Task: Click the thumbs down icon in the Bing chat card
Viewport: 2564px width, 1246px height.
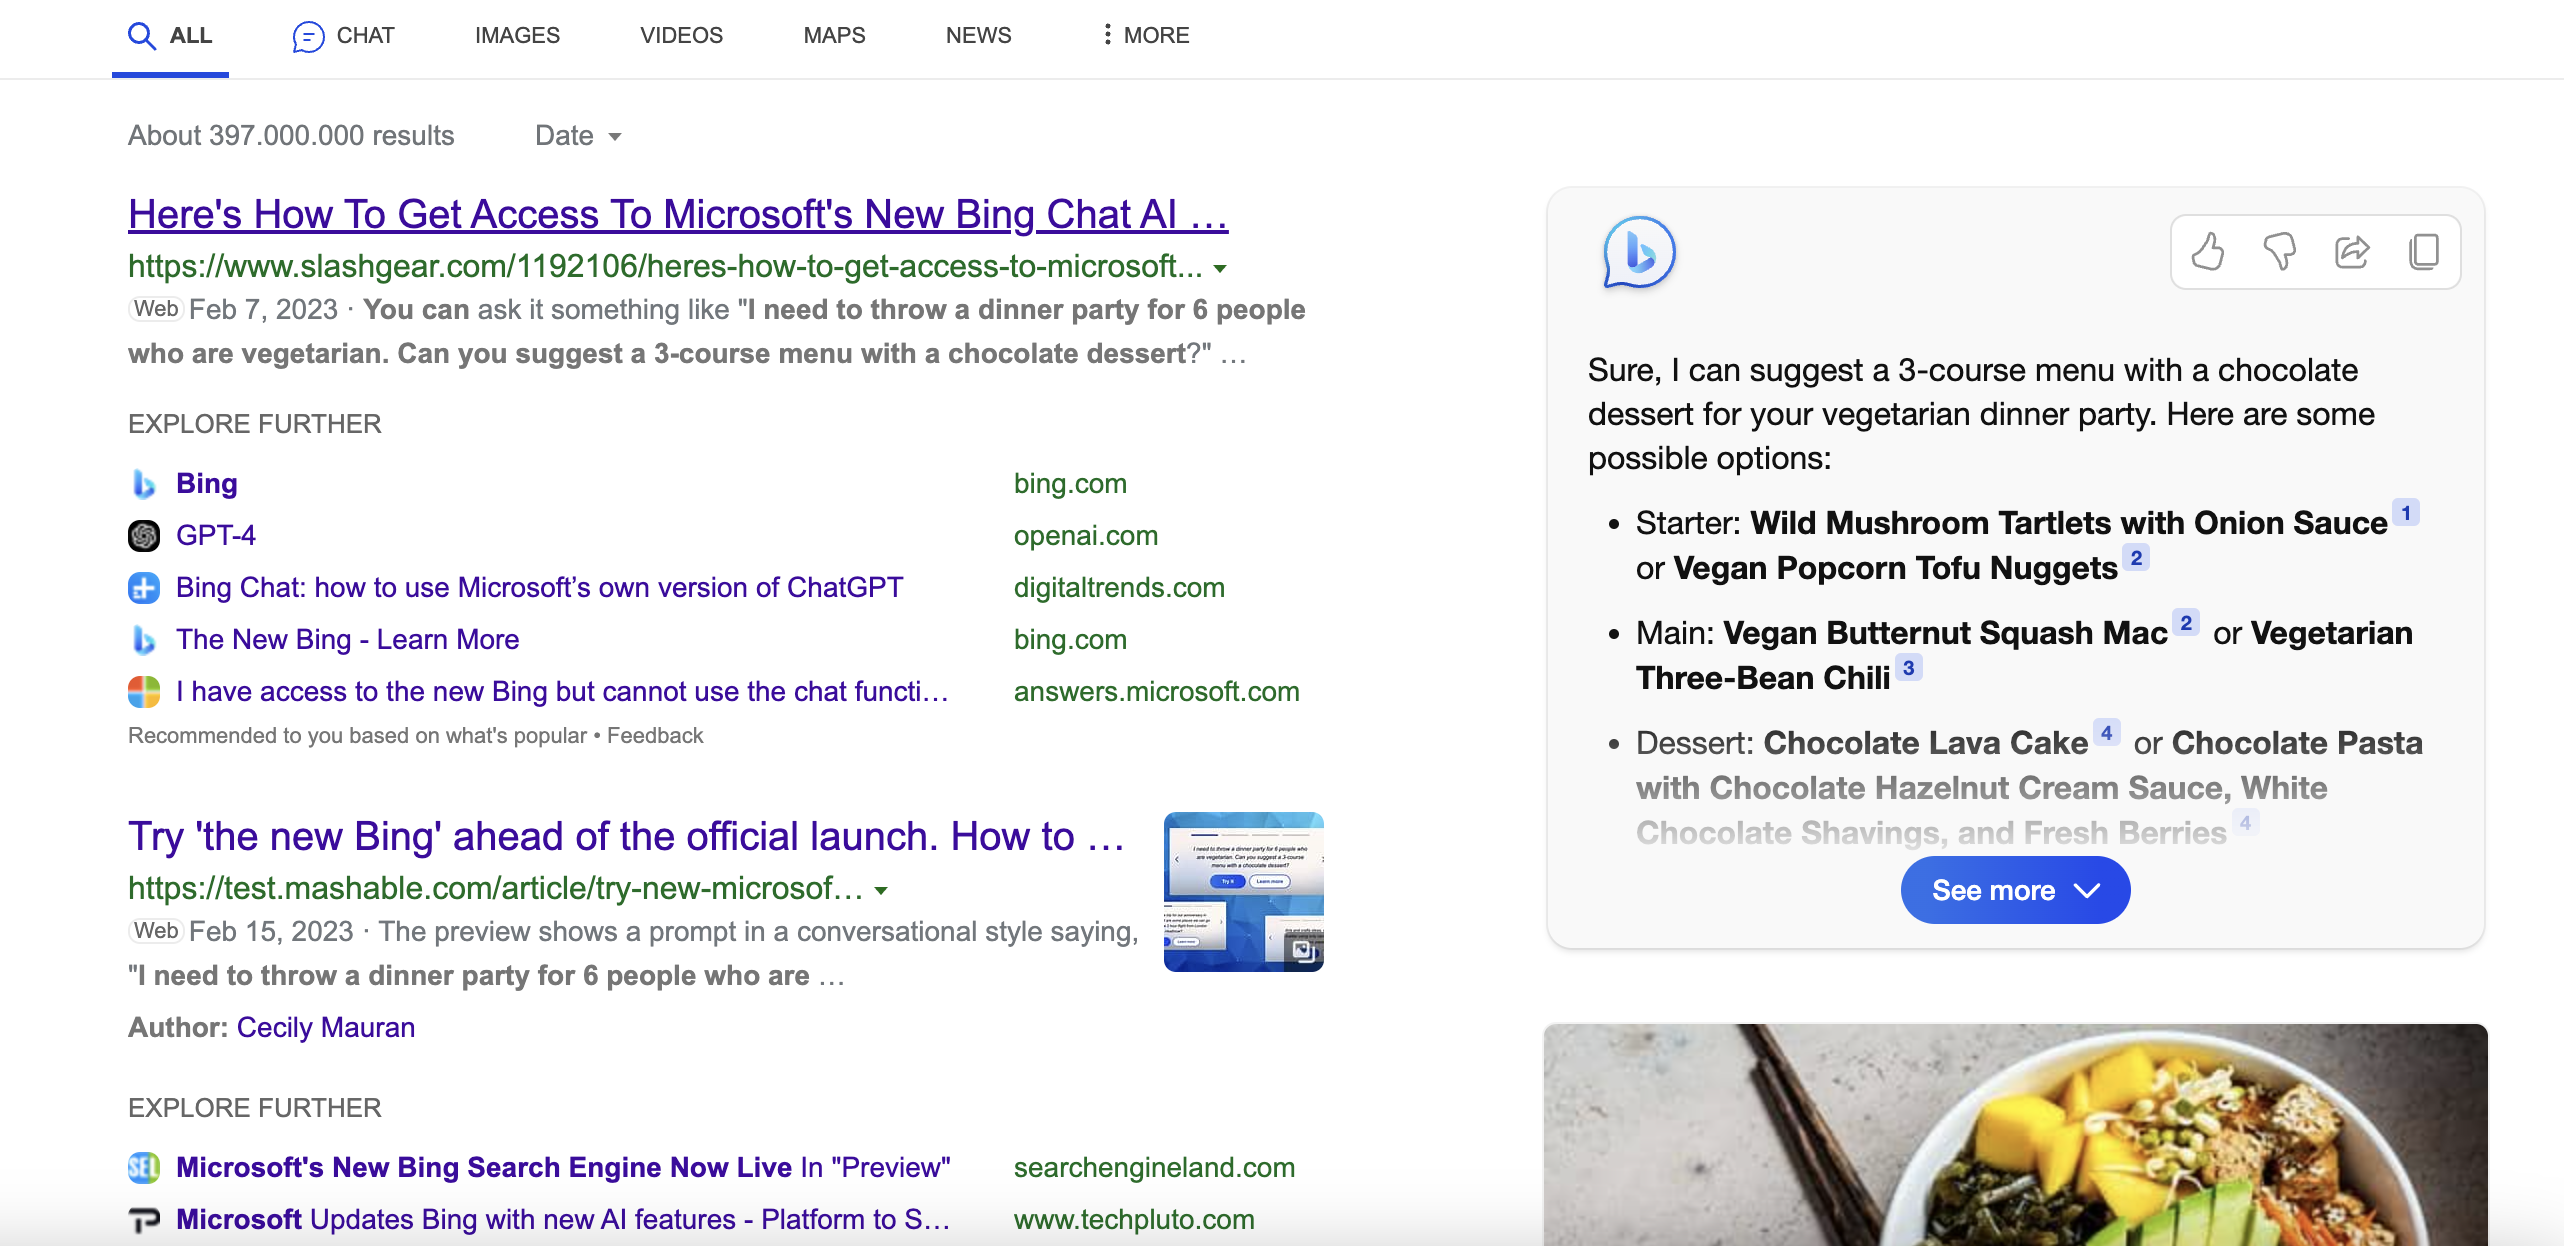Action: click(x=2279, y=251)
